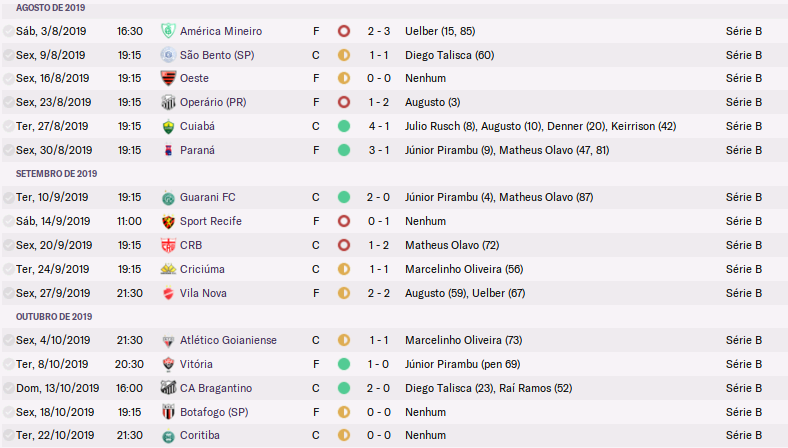788x448 pixels.
Task: Click the Cuiabá club crest icon
Action: click(168, 126)
